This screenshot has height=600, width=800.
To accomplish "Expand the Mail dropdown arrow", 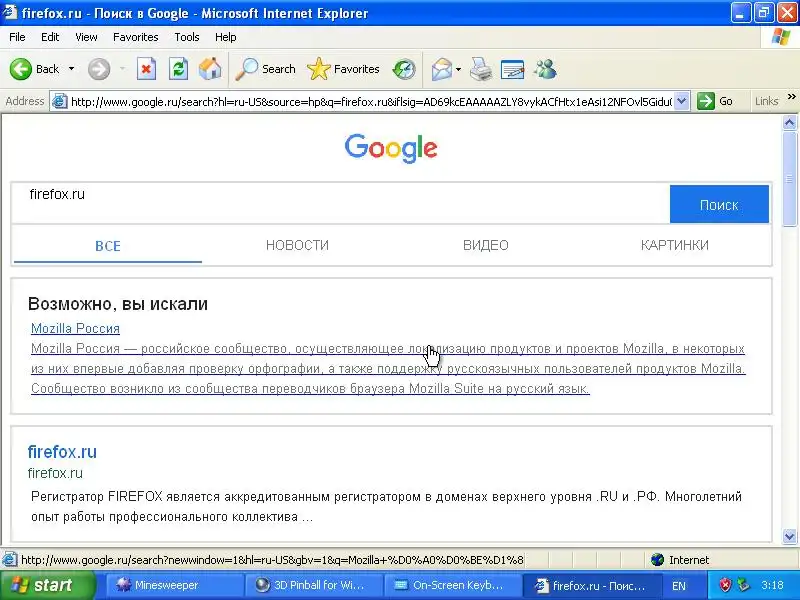I will pos(458,69).
